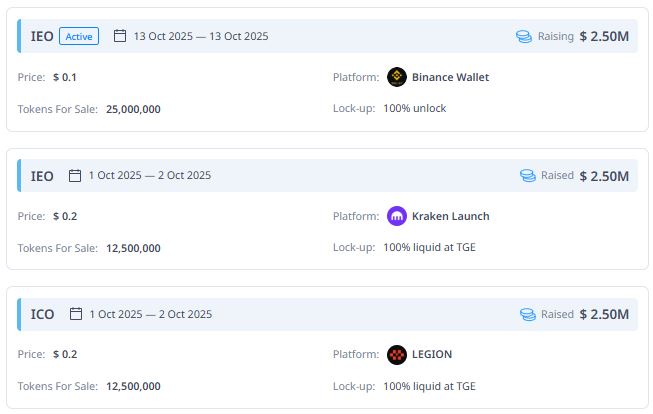Click the $ 0.1 price value
653x414 pixels.
tap(65, 77)
